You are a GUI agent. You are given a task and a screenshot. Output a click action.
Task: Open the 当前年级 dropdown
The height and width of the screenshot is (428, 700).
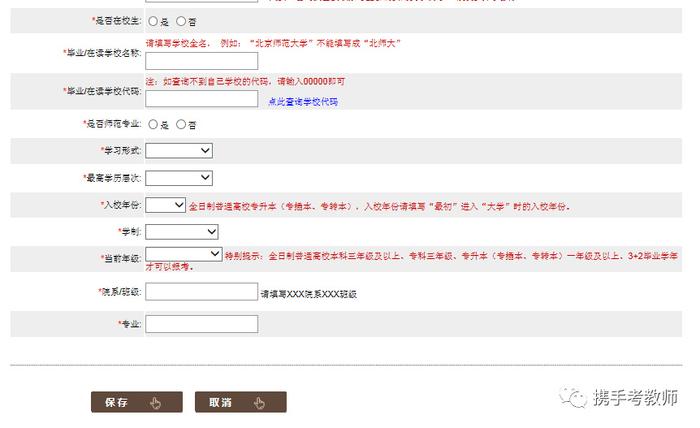[184, 255]
